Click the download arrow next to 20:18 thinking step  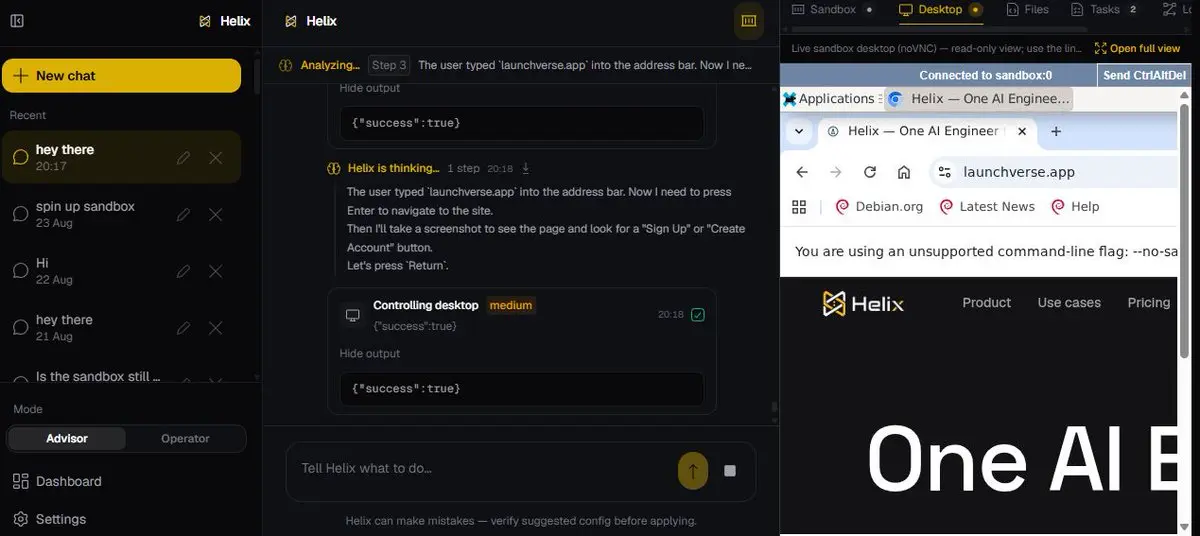point(526,168)
